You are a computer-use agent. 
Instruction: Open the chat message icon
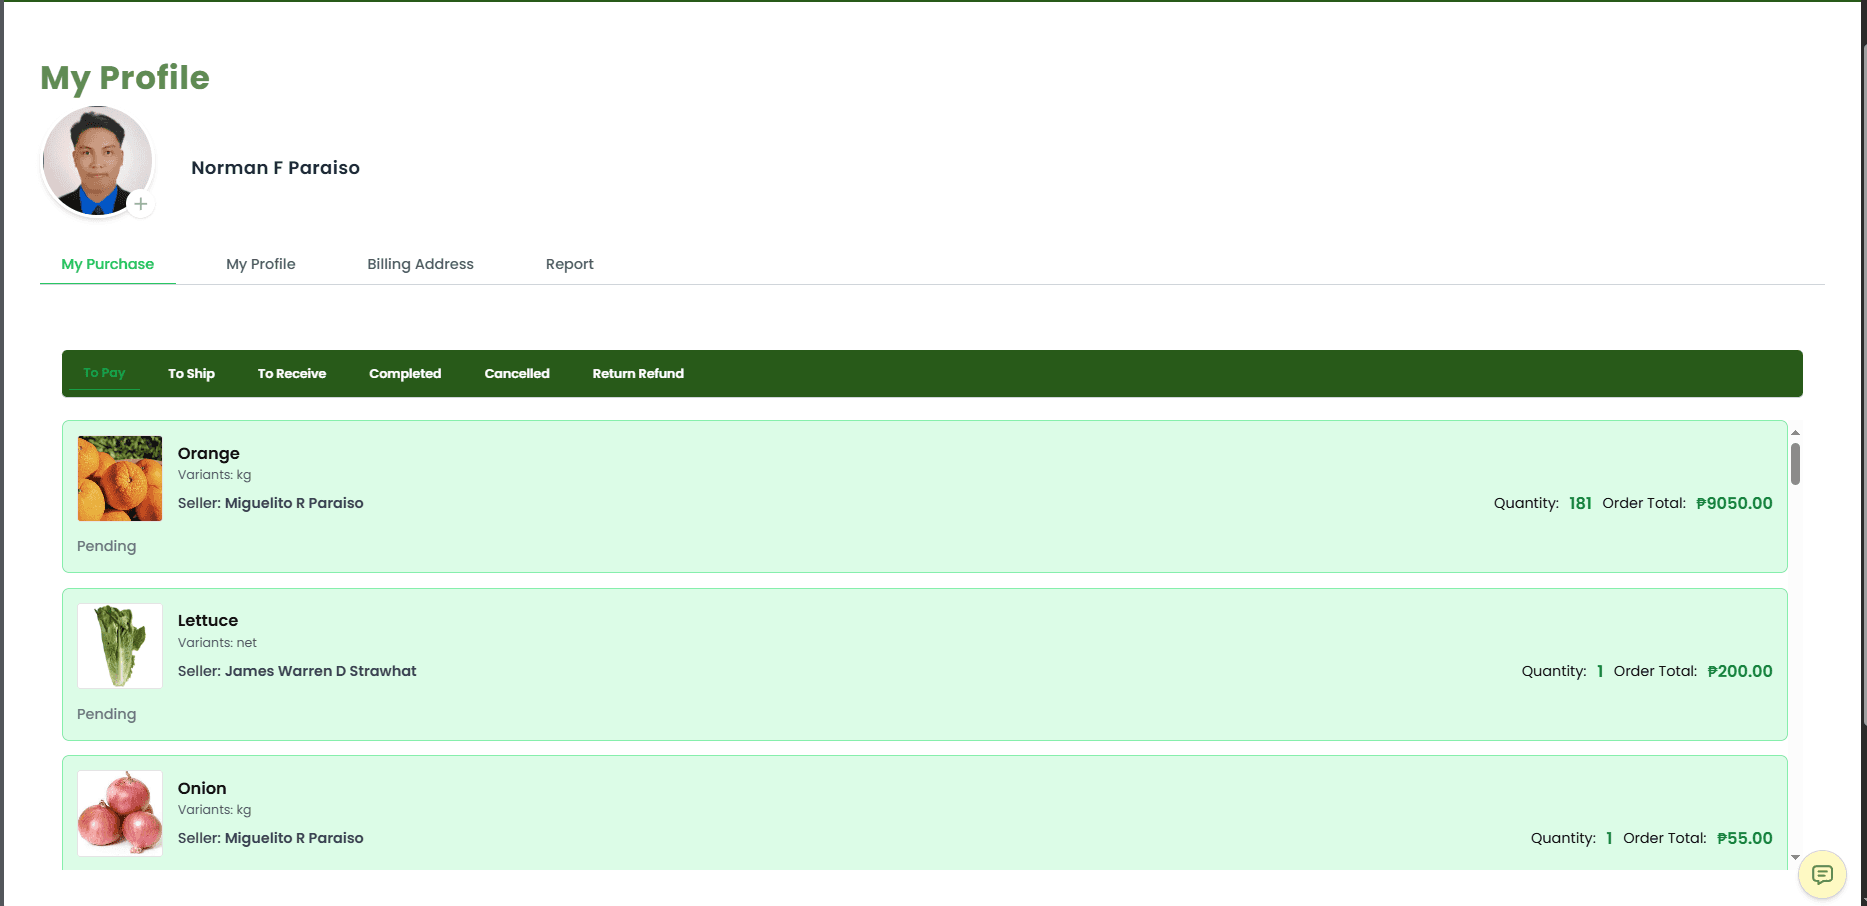point(1822,875)
